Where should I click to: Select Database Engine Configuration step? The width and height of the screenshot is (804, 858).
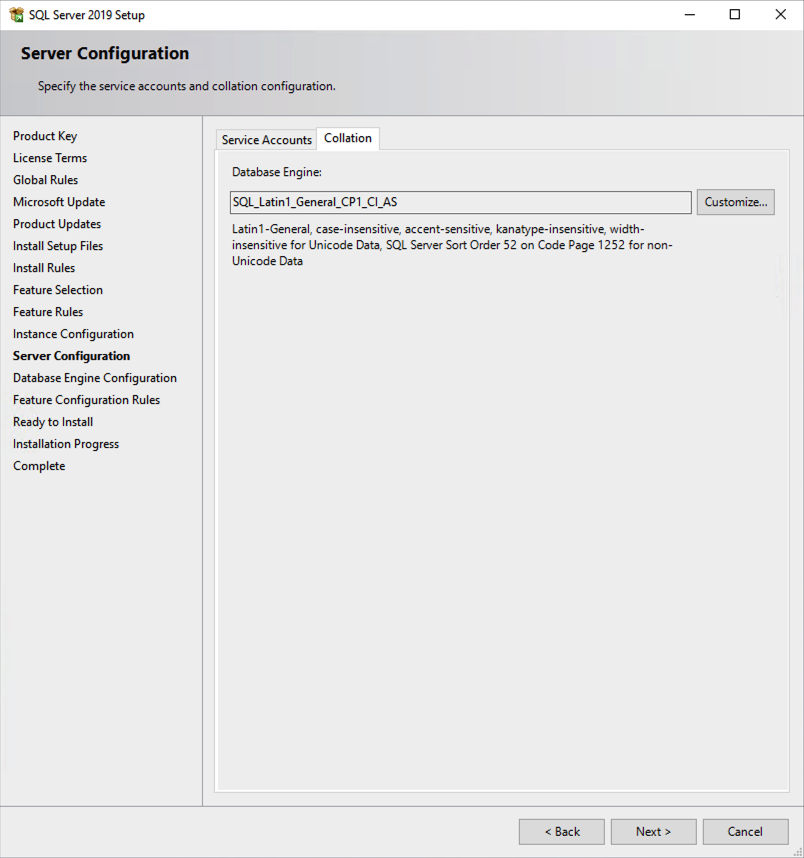pyautogui.click(x=95, y=378)
